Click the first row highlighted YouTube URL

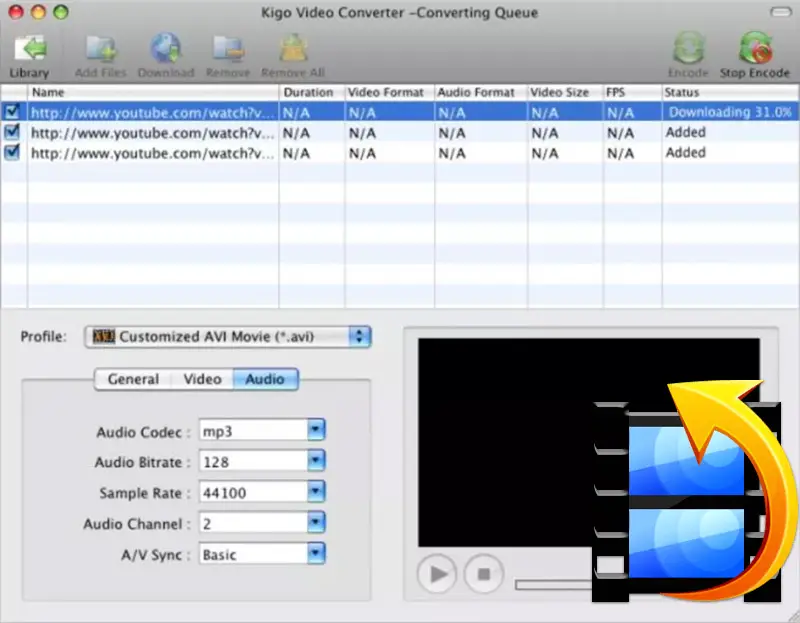[x=153, y=113]
